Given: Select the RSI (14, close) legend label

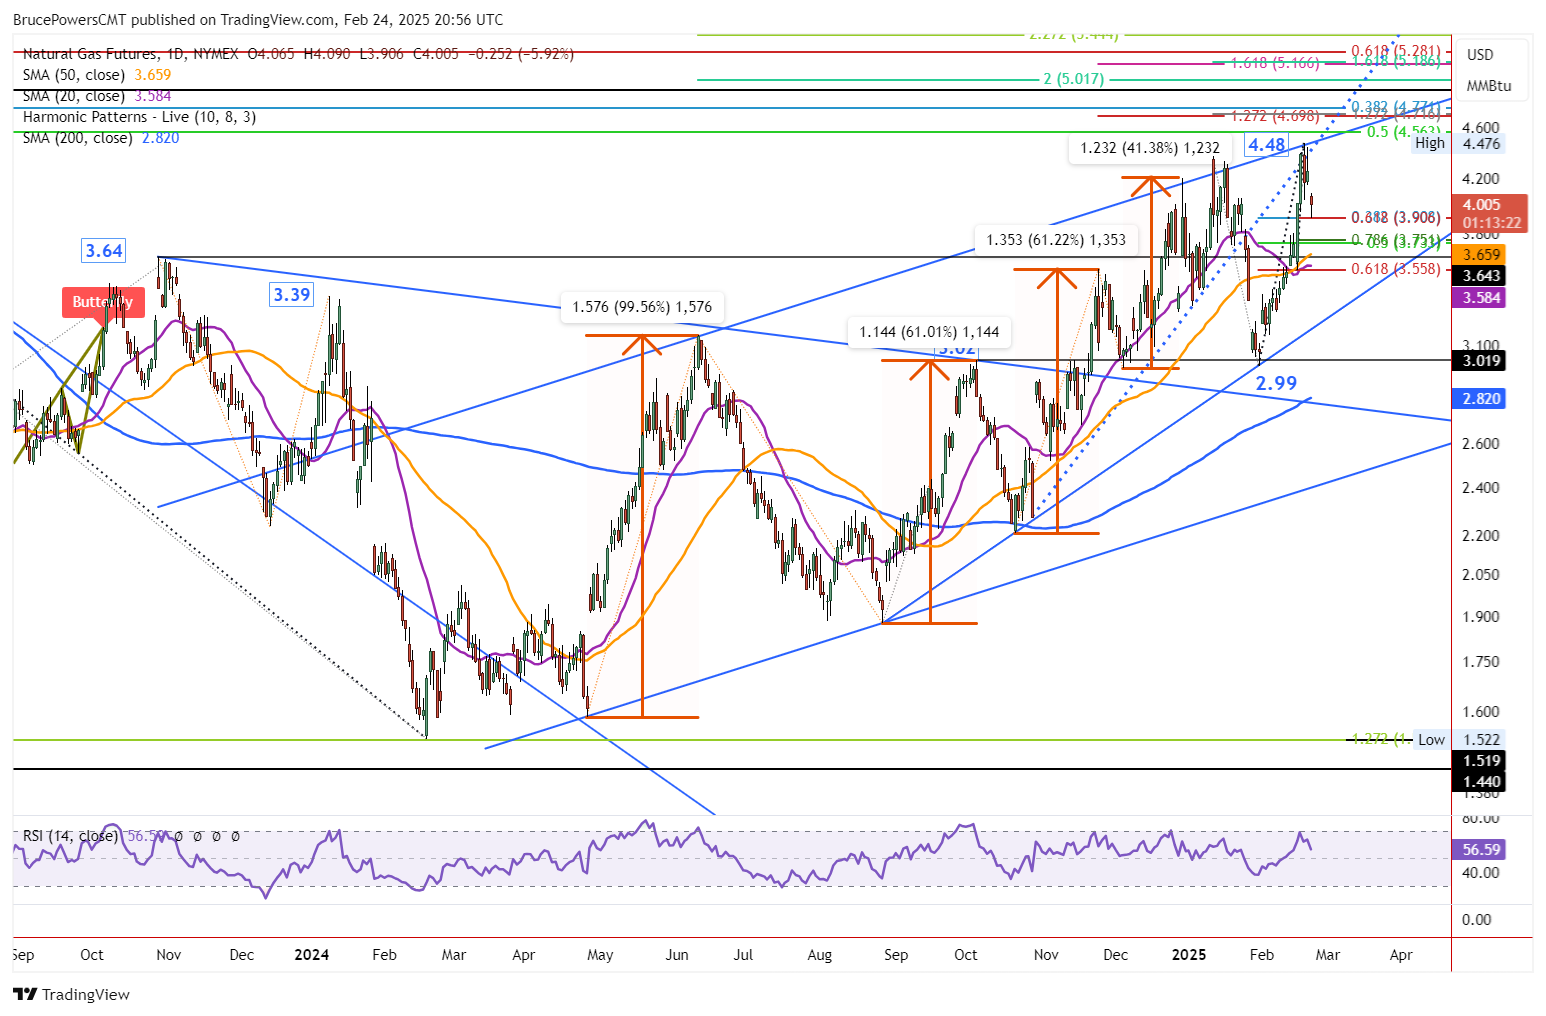Looking at the screenshot, I should (x=69, y=836).
